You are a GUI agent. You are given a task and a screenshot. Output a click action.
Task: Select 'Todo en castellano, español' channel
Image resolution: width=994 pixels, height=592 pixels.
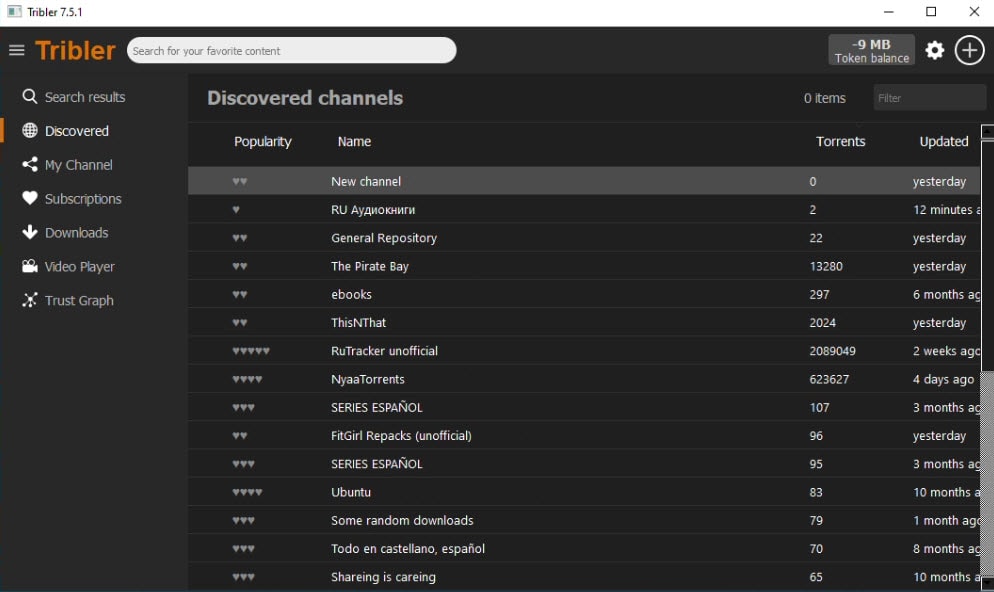pyautogui.click(x=584, y=548)
